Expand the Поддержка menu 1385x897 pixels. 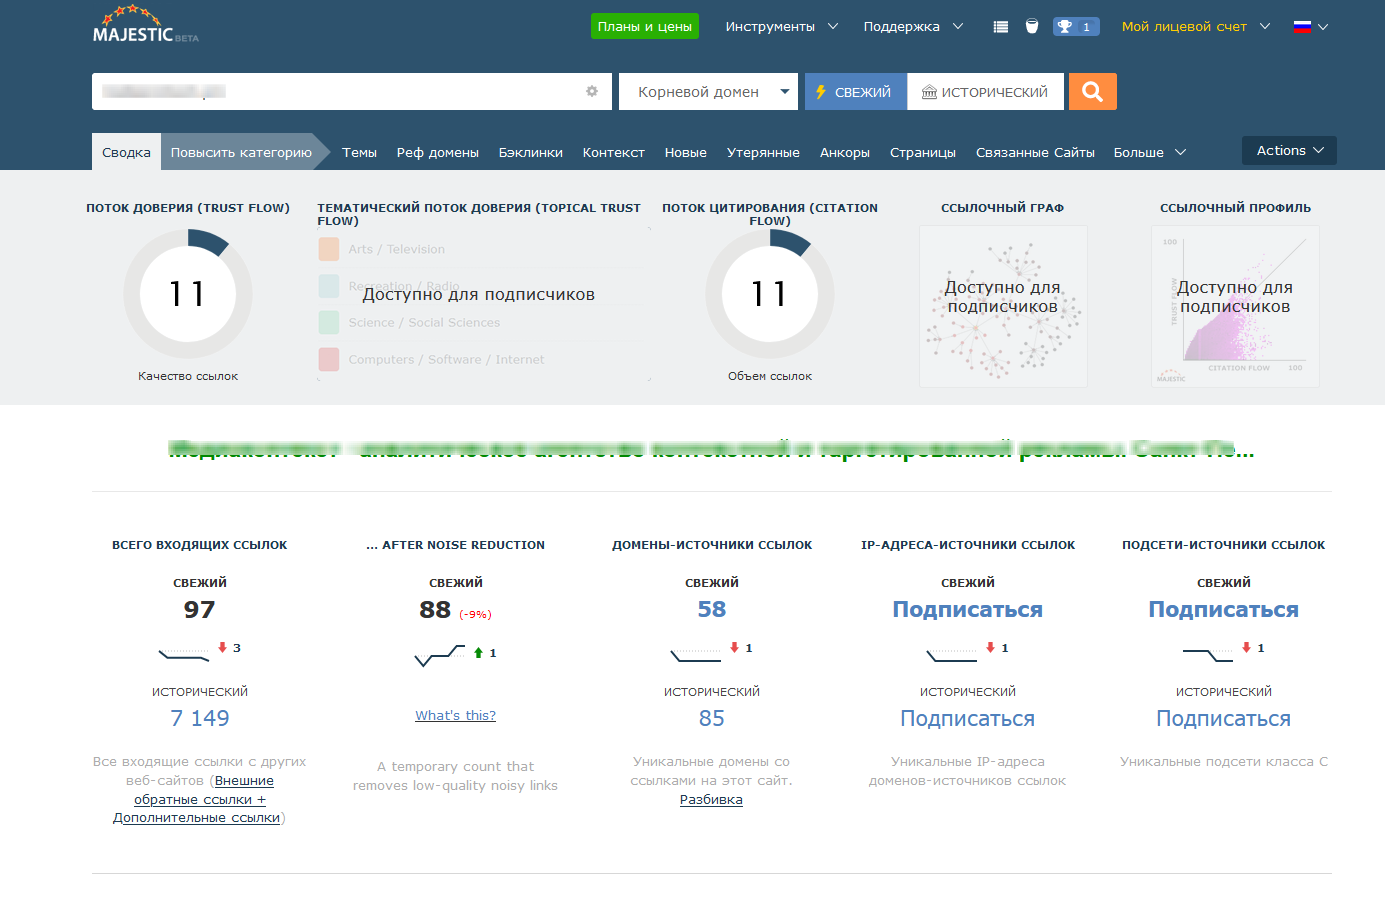pos(913,27)
